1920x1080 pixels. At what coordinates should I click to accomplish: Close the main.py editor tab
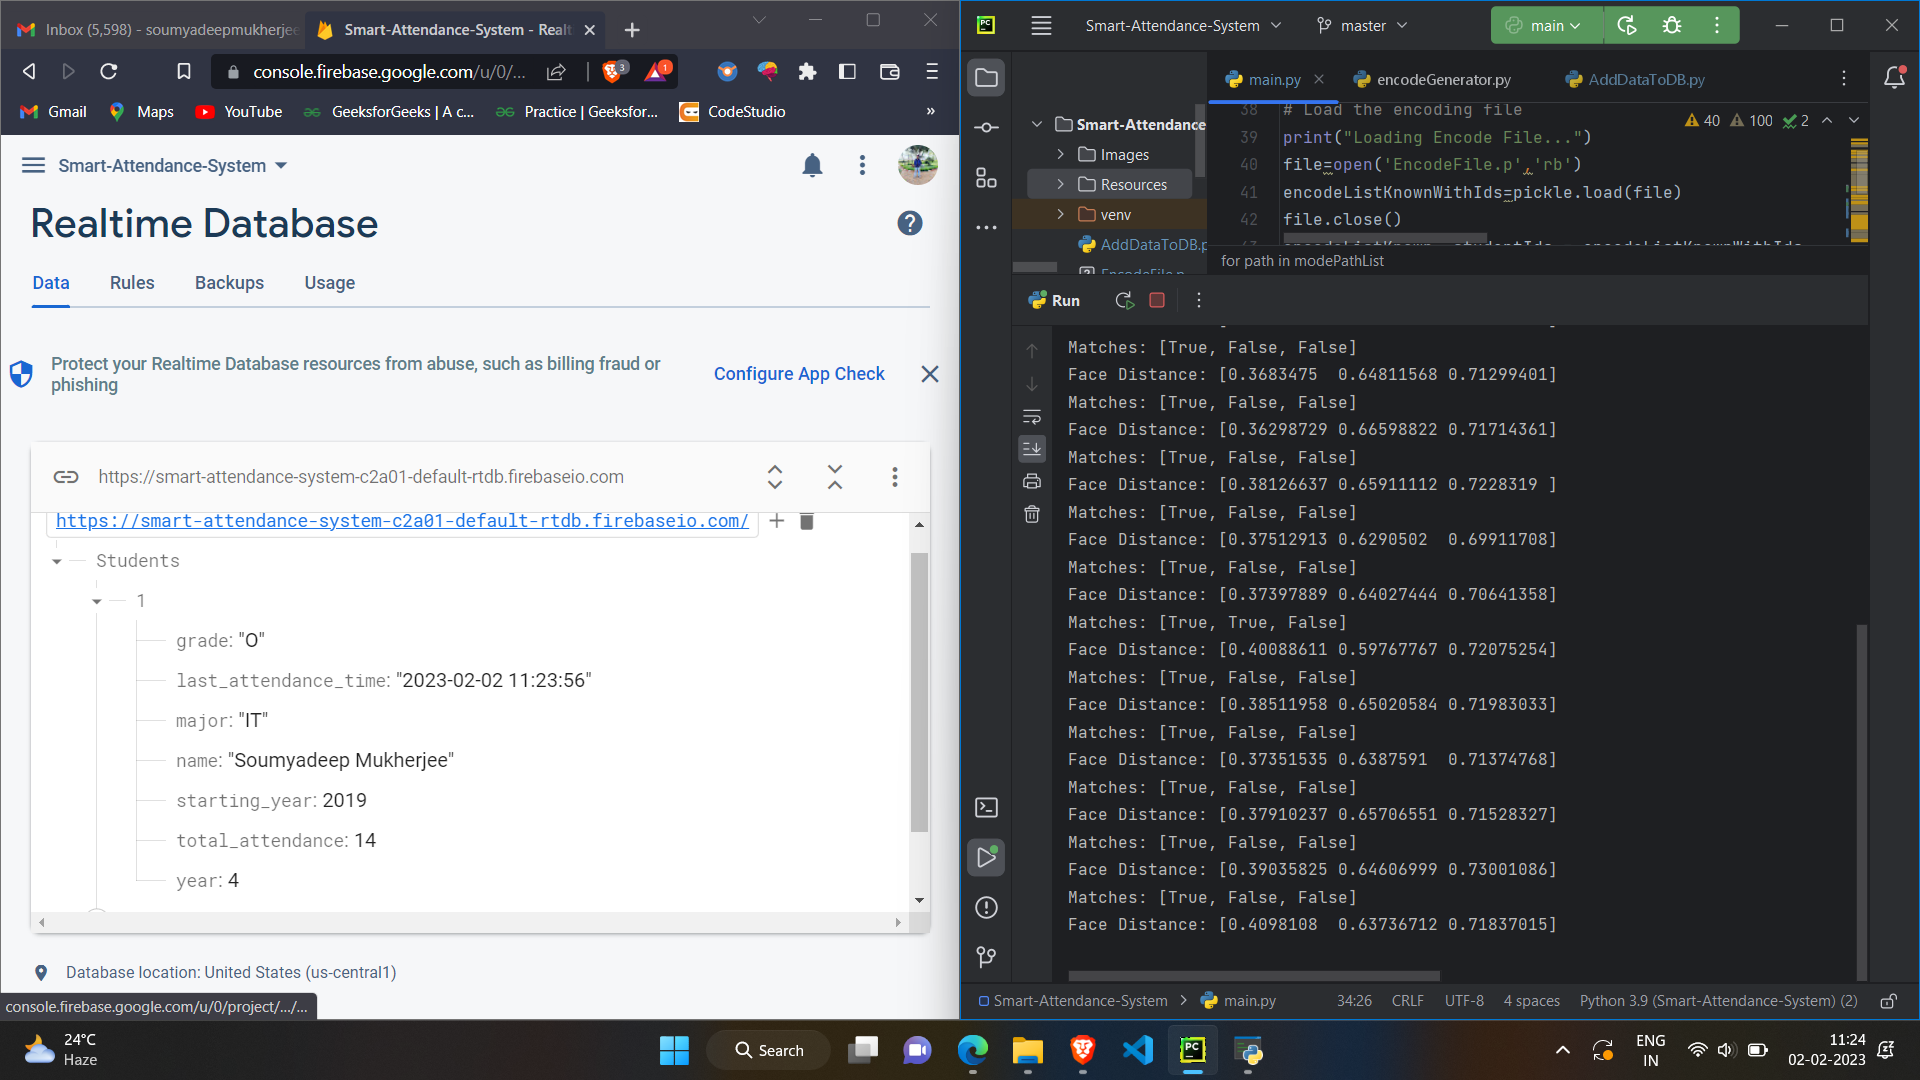(1319, 79)
